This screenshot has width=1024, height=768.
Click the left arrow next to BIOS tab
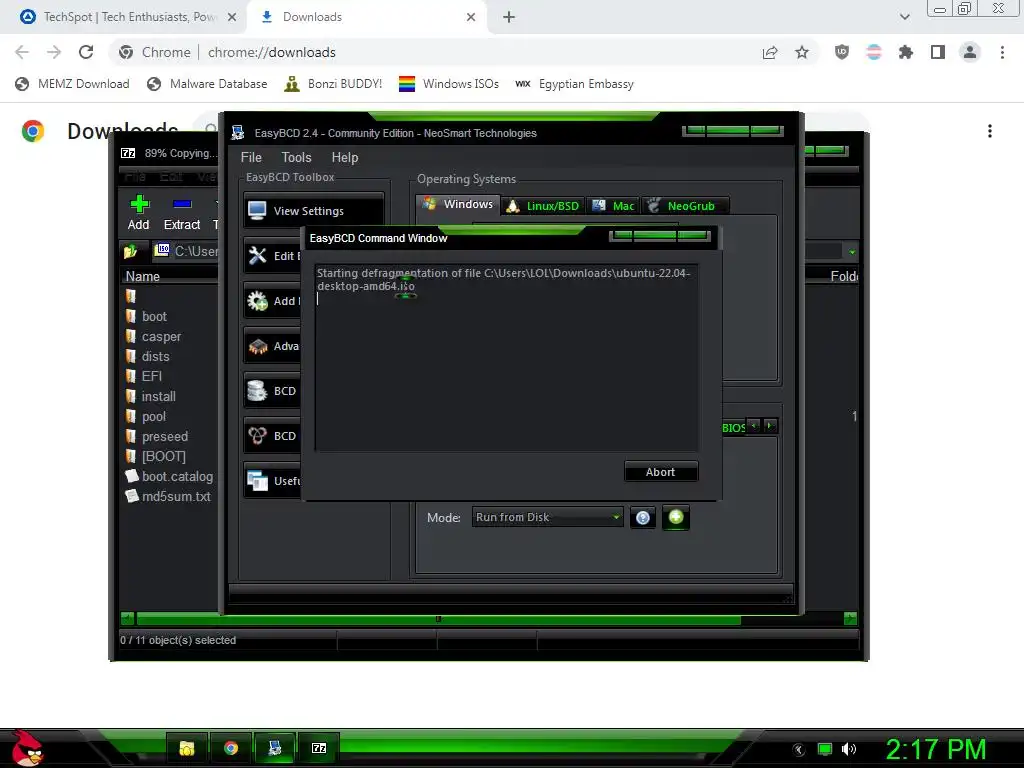tap(754, 426)
